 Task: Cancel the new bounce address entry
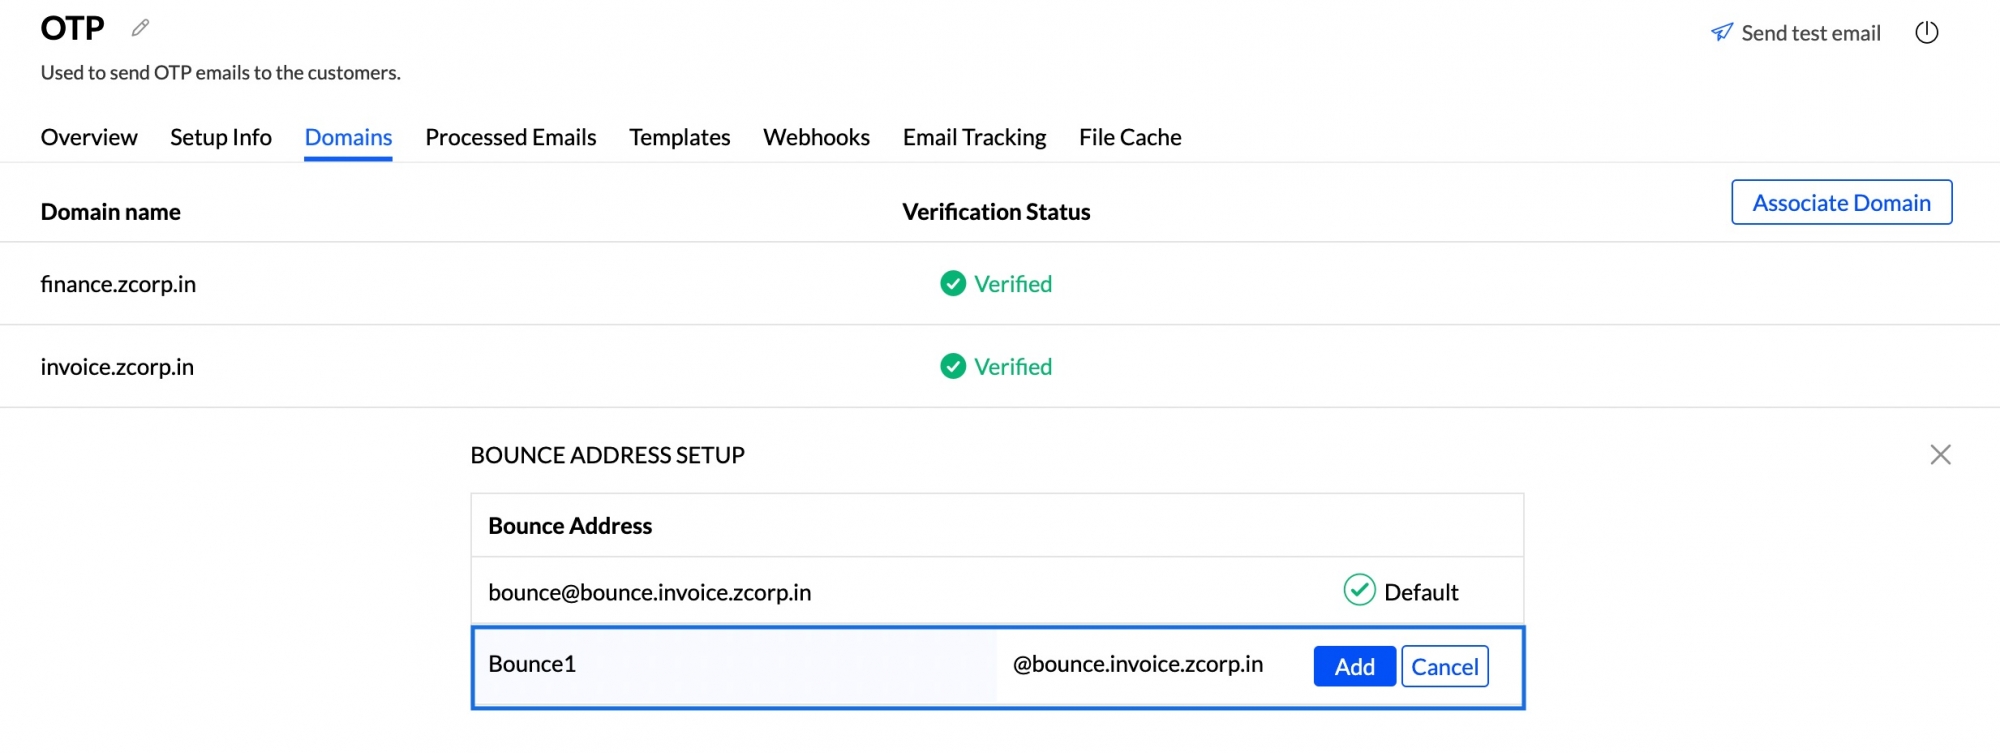pyautogui.click(x=1445, y=667)
